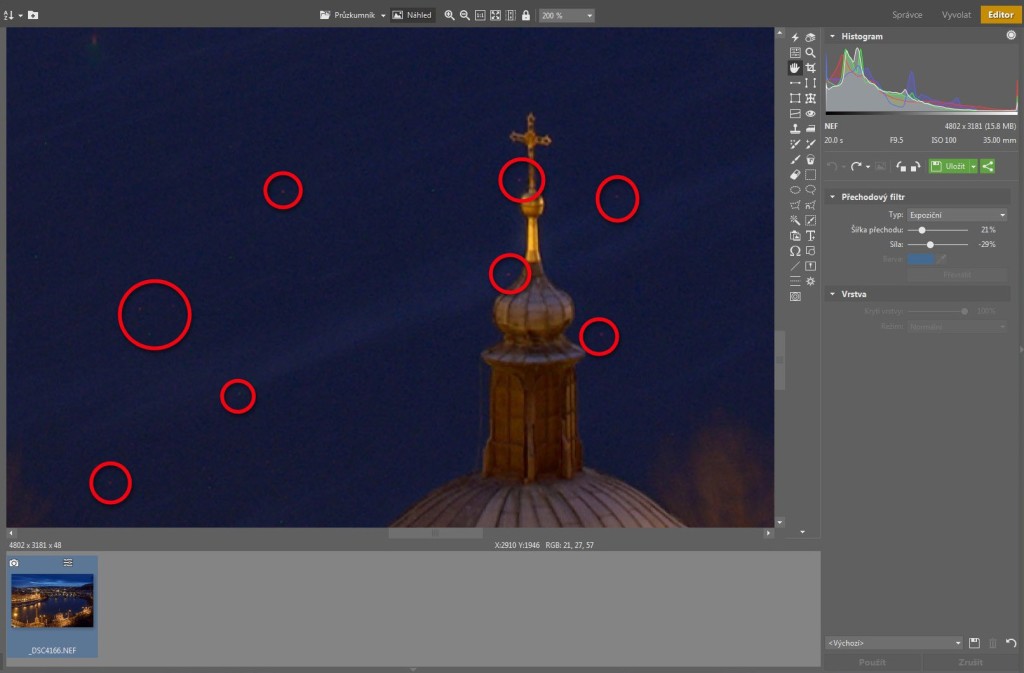This screenshot has width=1024, height=673.
Task: Select the Insert Text tool
Action: pyautogui.click(x=810, y=236)
